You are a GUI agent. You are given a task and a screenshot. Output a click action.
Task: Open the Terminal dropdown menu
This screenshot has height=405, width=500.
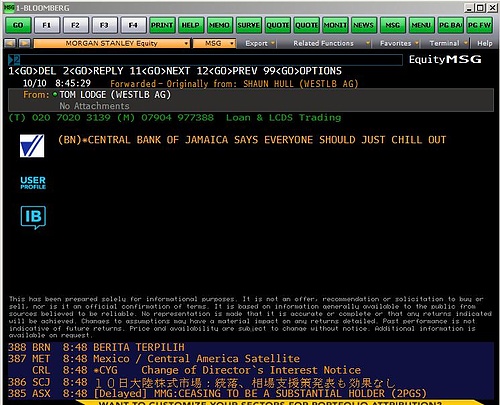[x=448, y=43]
